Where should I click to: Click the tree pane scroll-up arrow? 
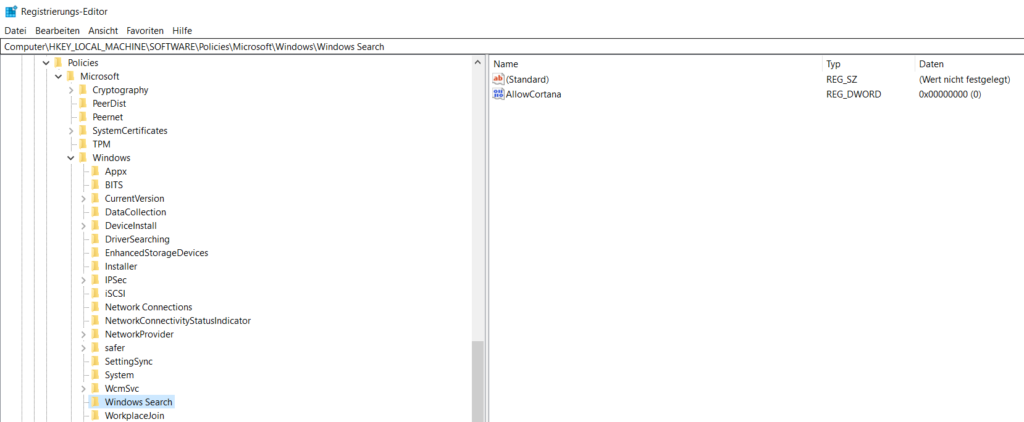point(477,63)
